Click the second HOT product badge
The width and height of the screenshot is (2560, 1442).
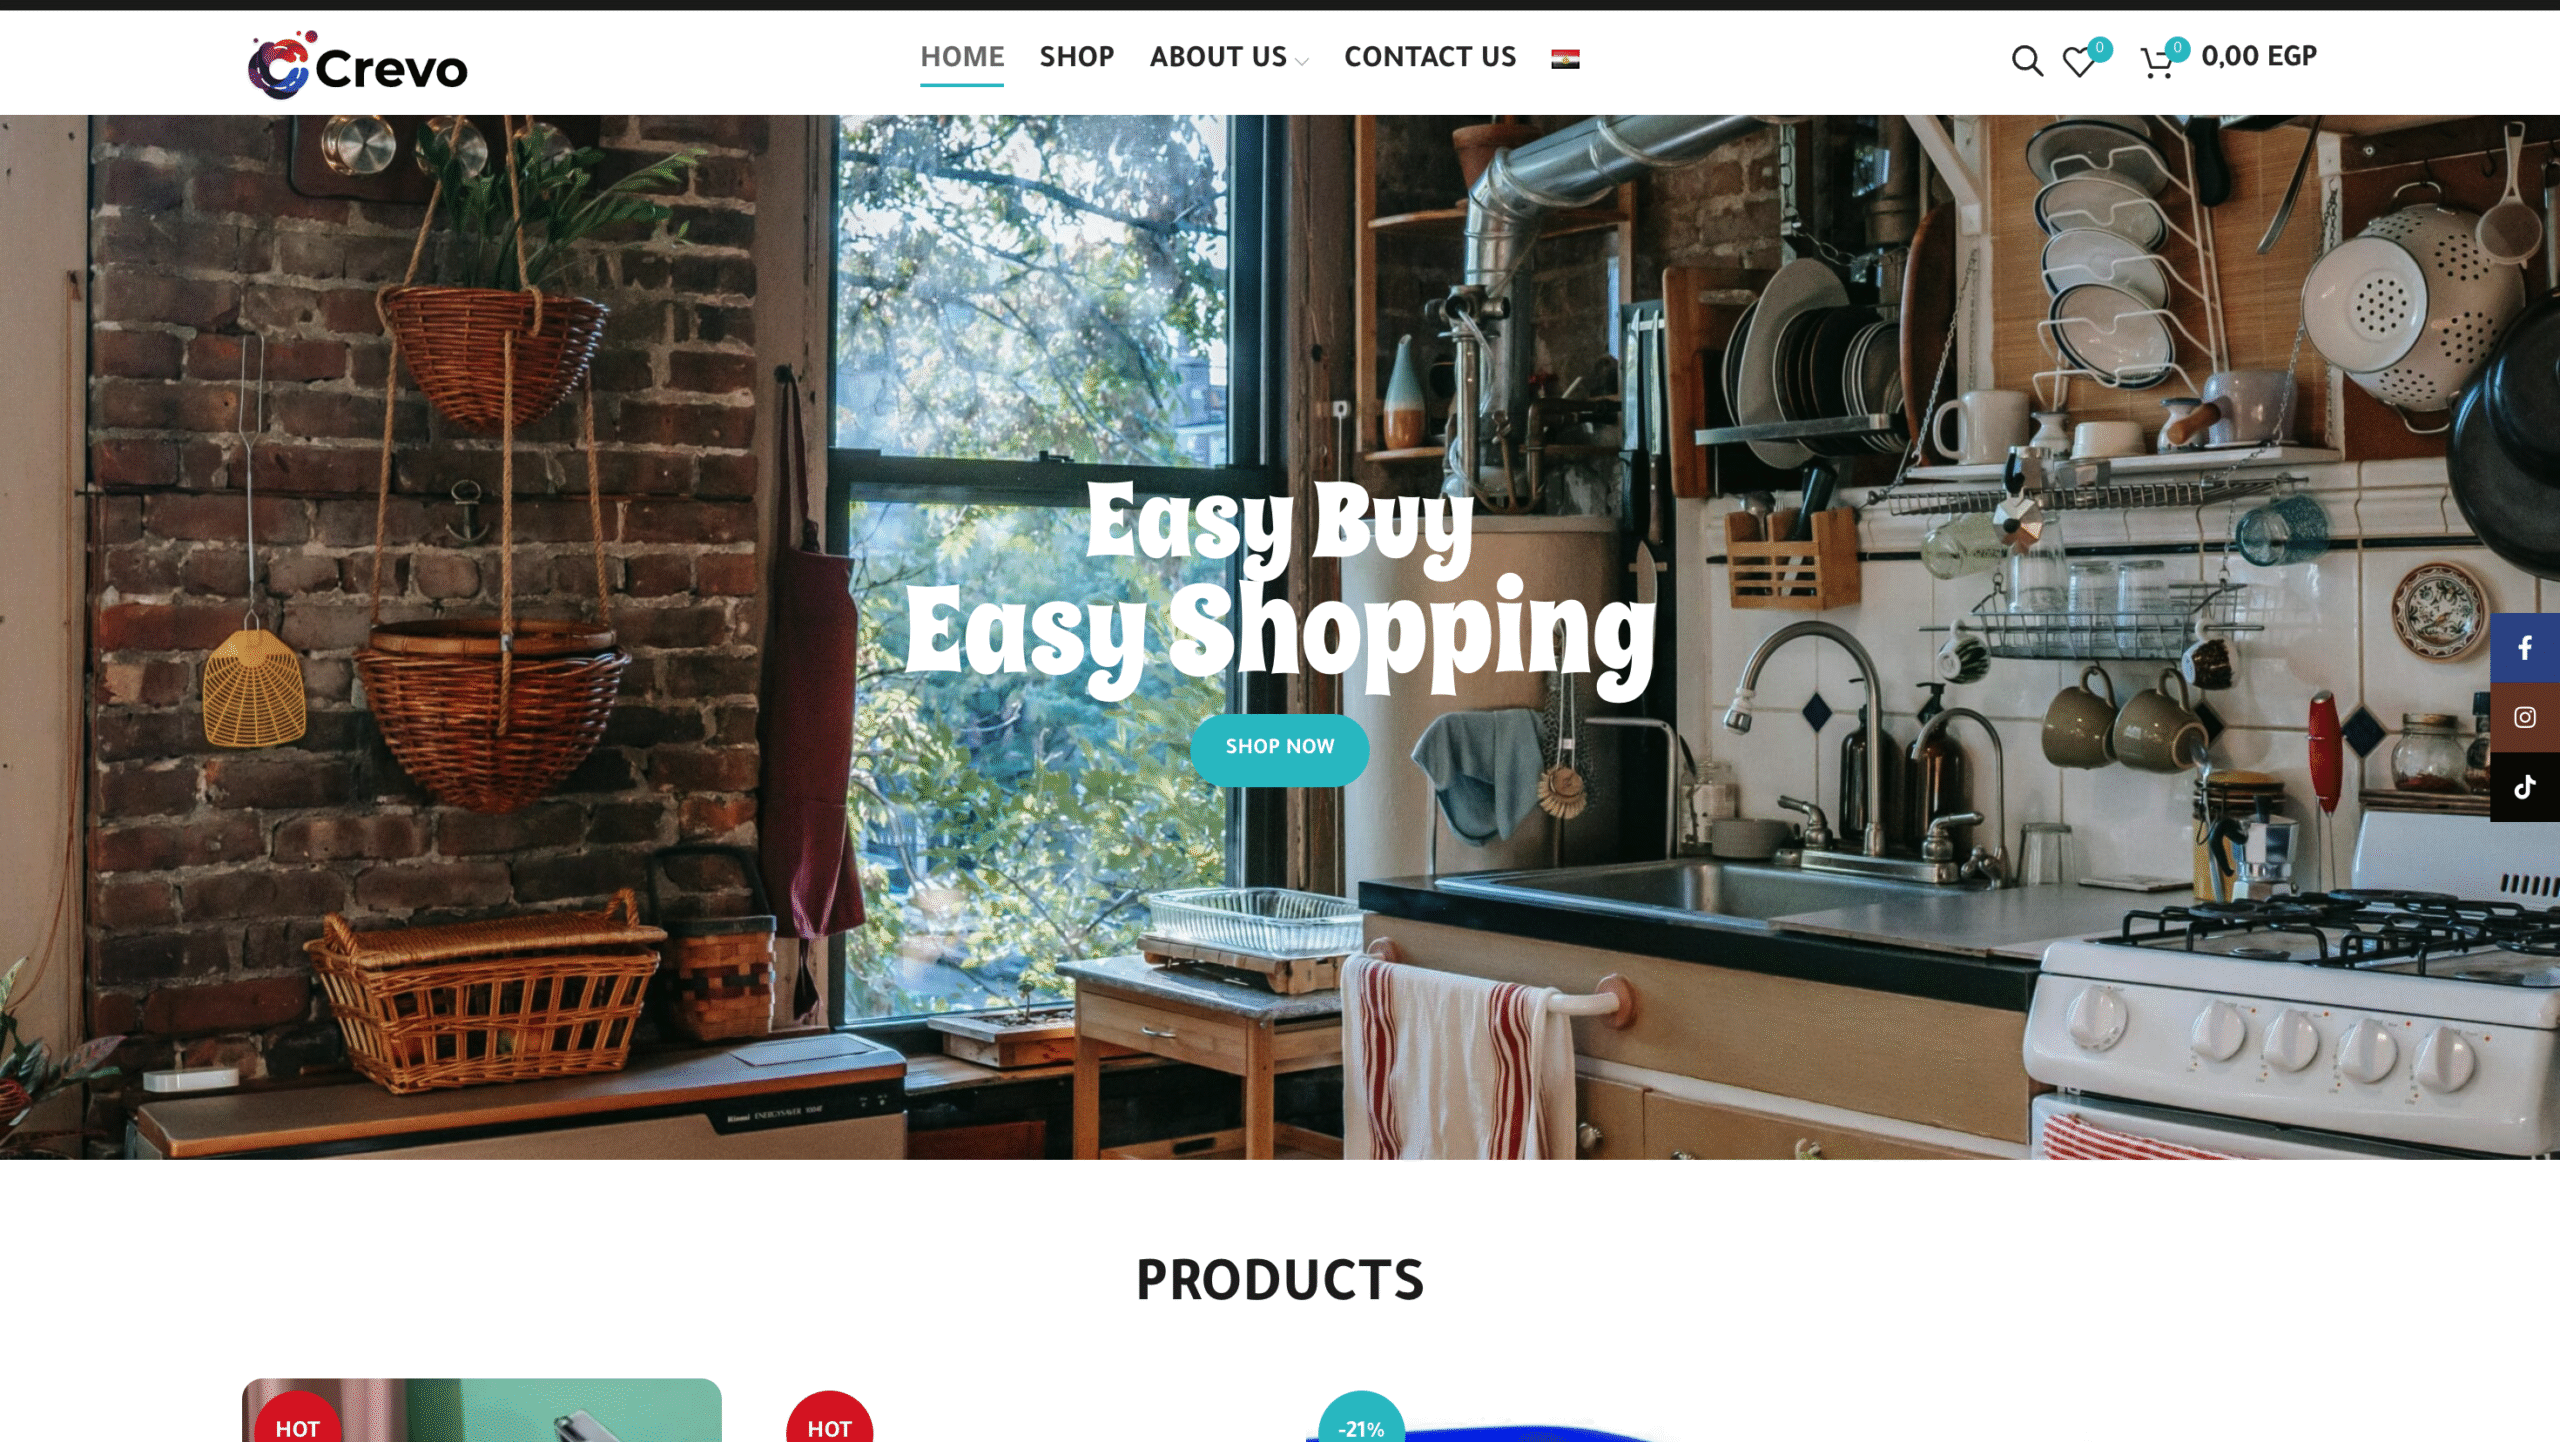pos(829,1417)
